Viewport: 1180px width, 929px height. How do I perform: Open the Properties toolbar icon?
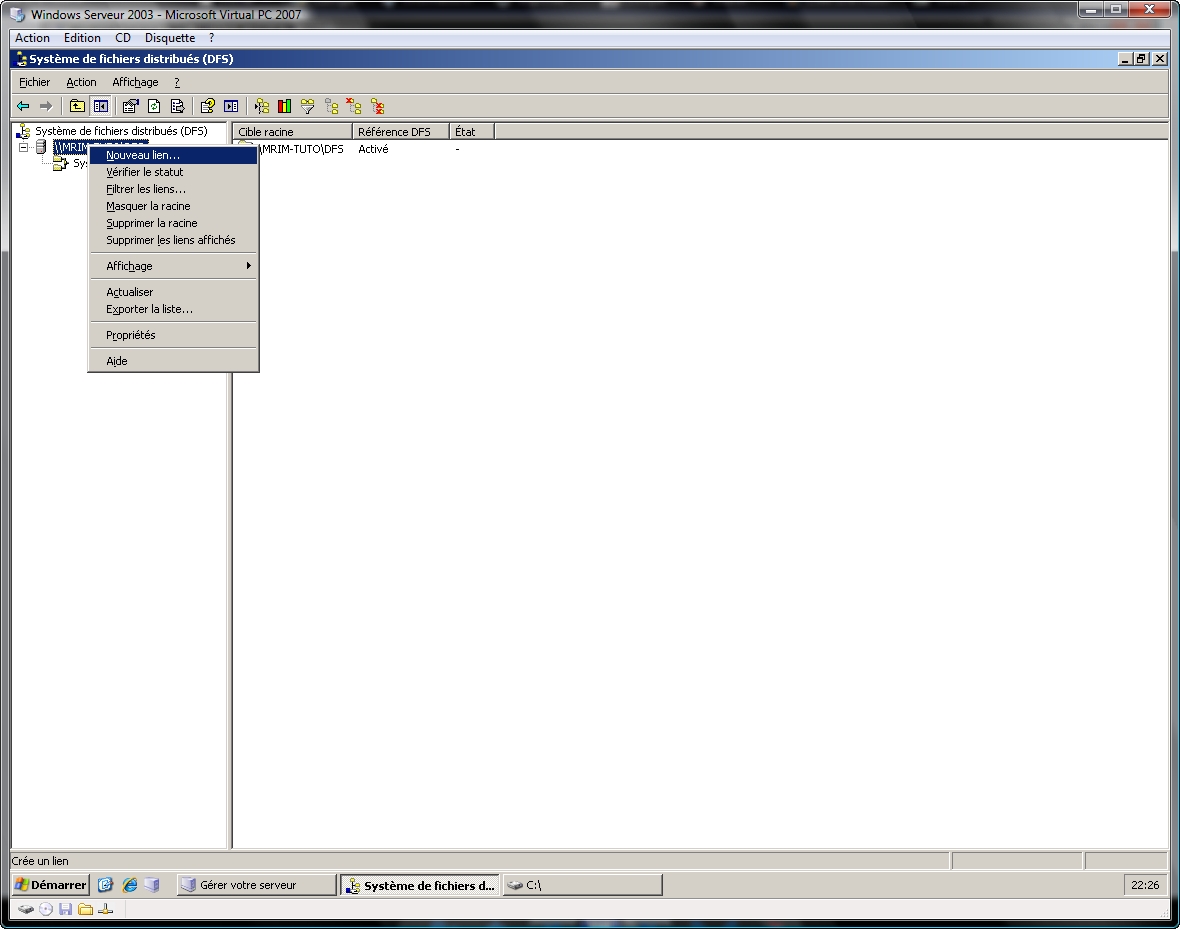(130, 106)
